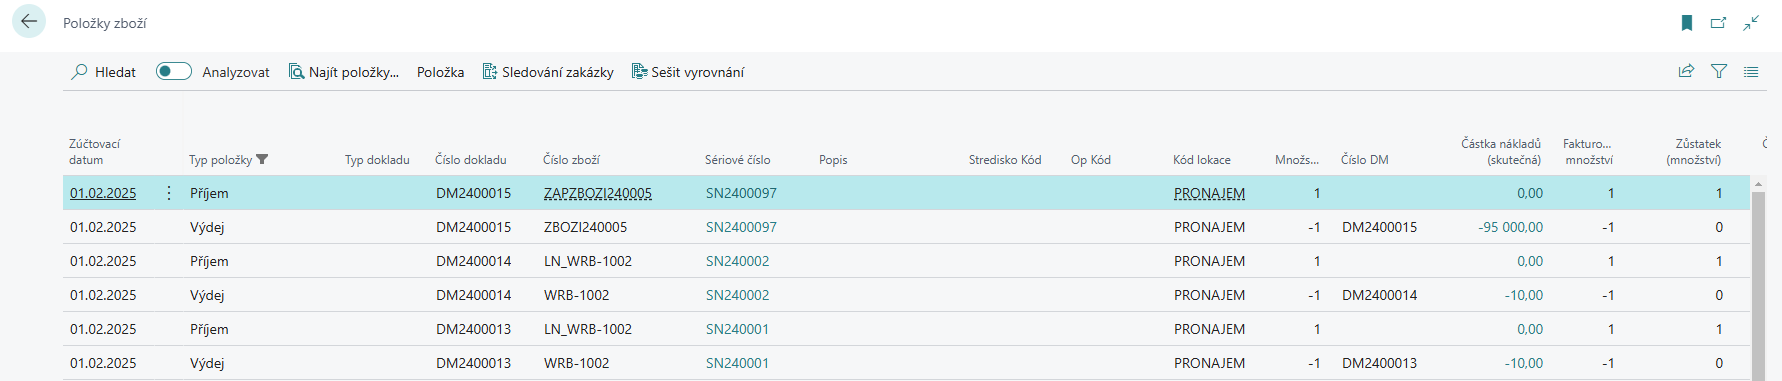The height and width of the screenshot is (381, 1782).
Task: Click the Částka nákladů (skutečná) header
Action: [x=1501, y=152]
